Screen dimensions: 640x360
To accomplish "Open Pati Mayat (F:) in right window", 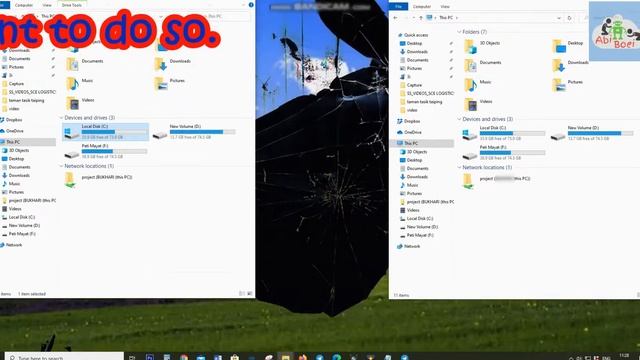I will [x=504, y=152].
